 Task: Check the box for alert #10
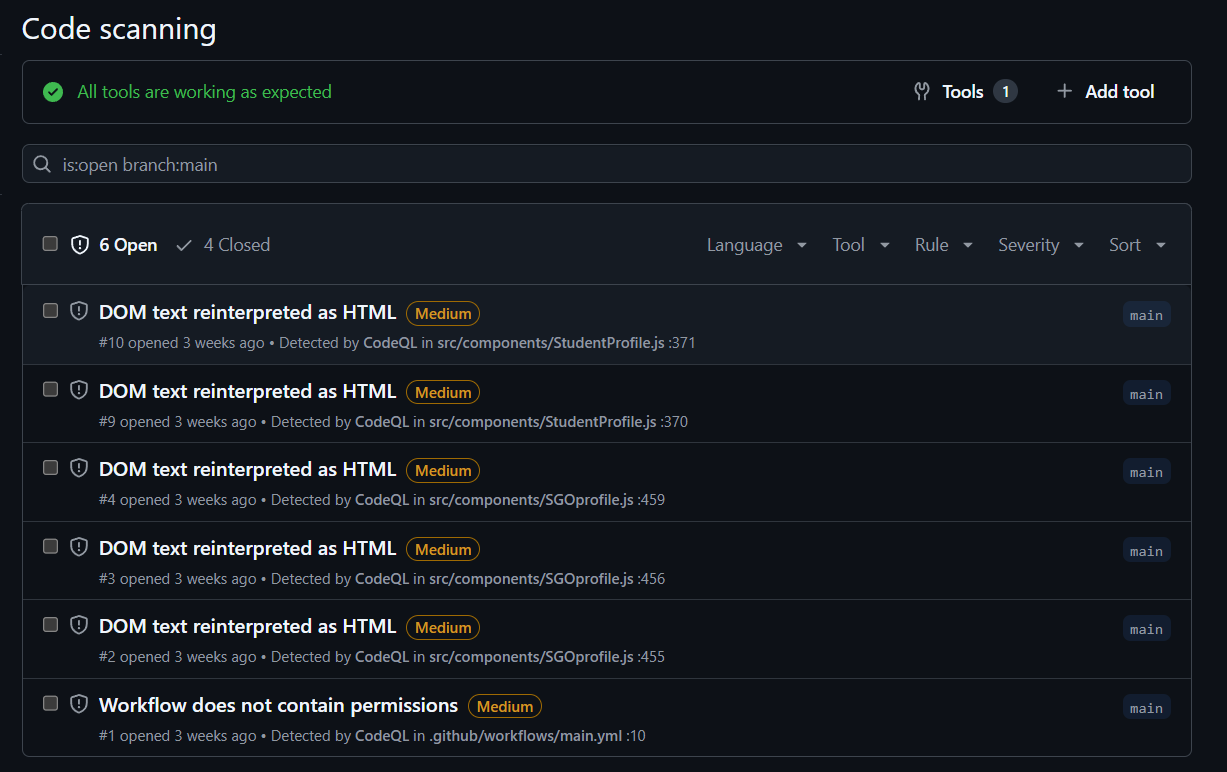pyautogui.click(x=50, y=311)
